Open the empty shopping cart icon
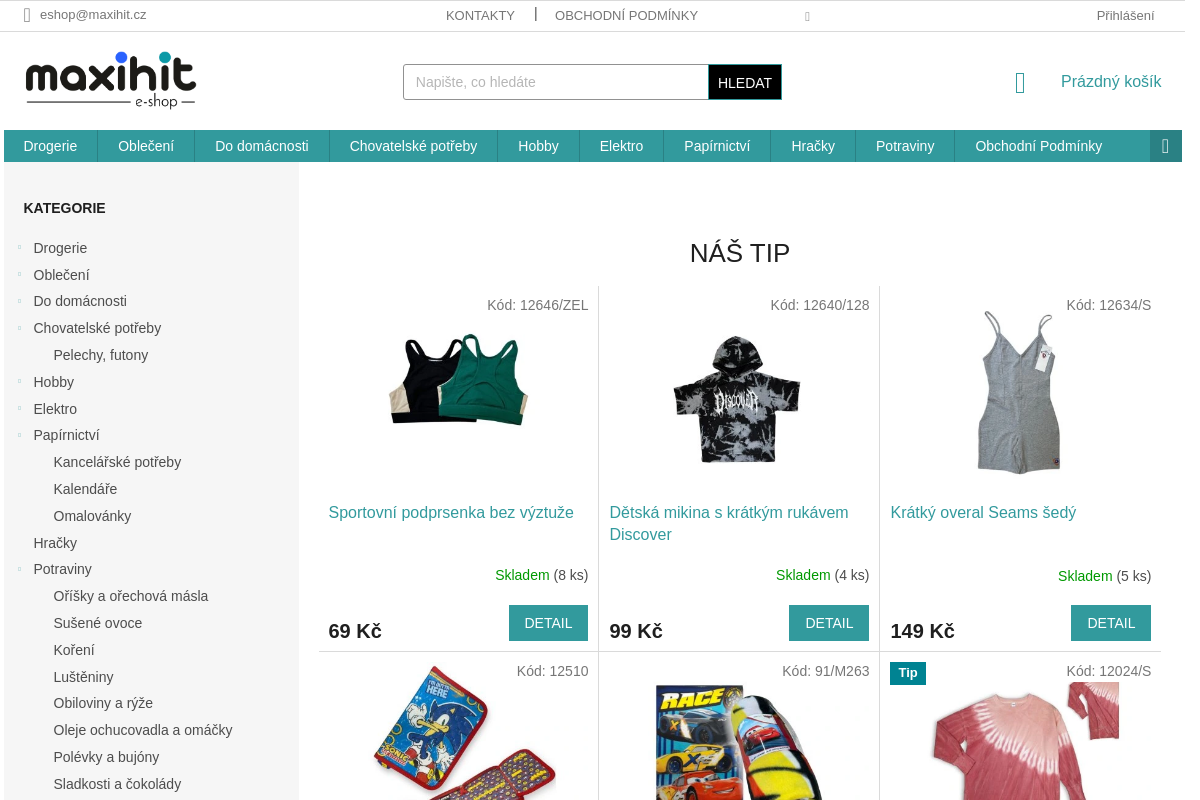Screen dimensions: 1200x800 [x=1020, y=83]
